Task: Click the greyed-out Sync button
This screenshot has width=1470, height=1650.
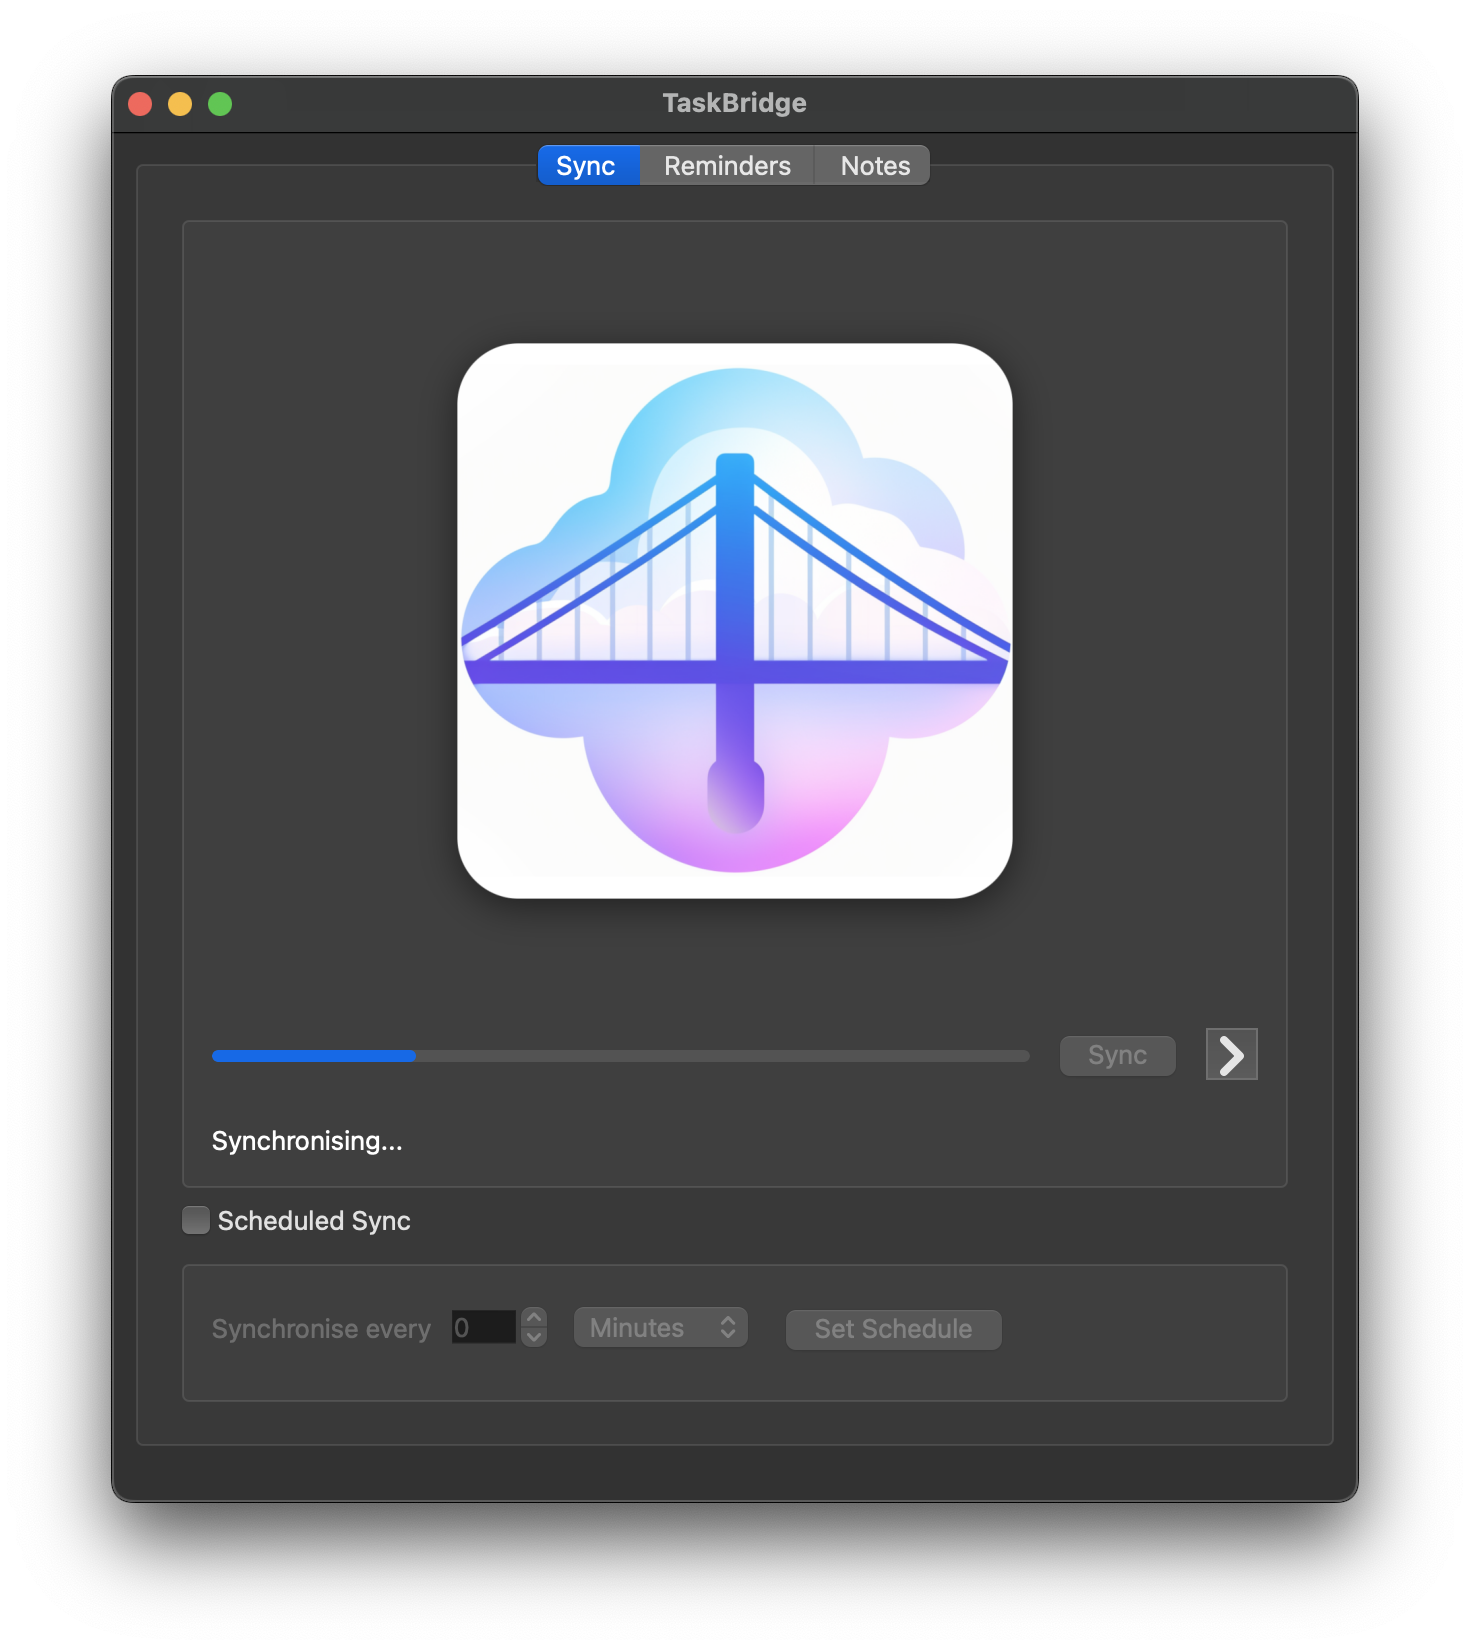Action: click(x=1118, y=1056)
